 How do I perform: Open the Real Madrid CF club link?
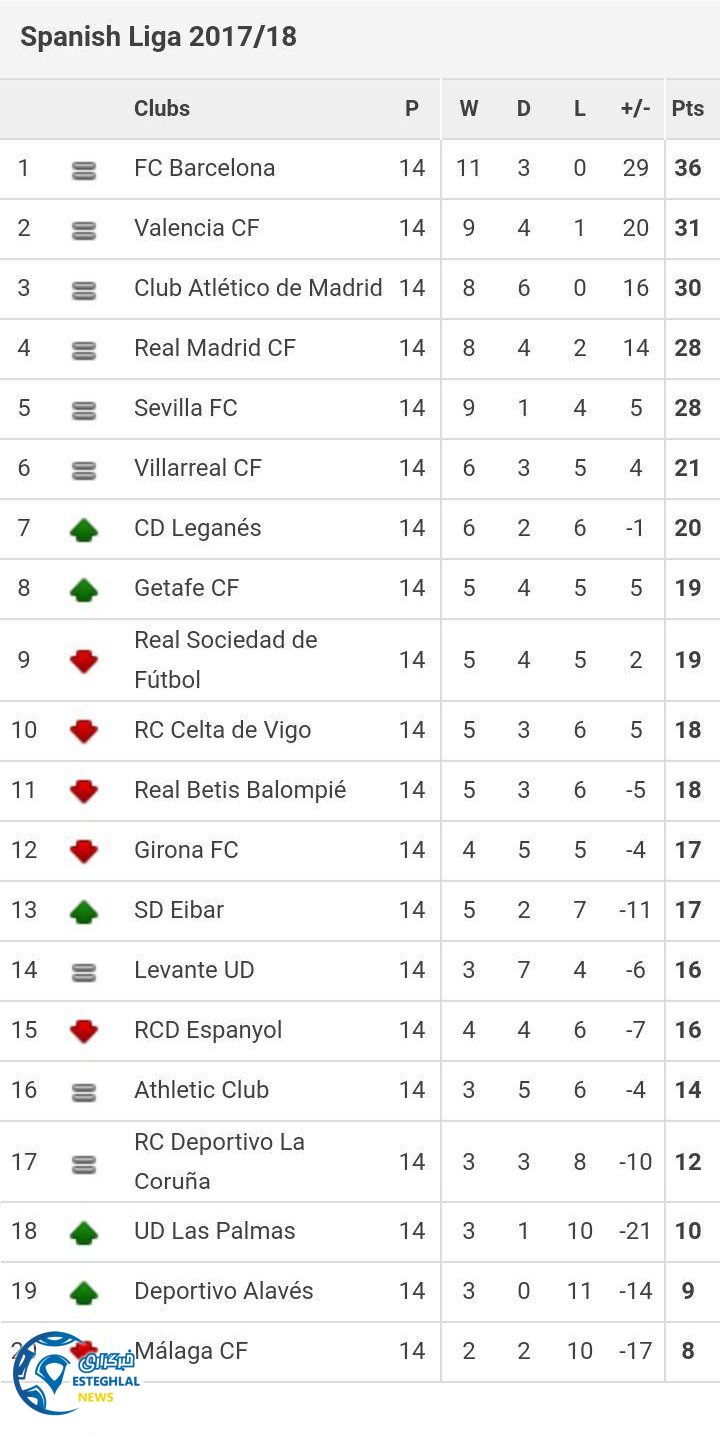[x=215, y=348]
